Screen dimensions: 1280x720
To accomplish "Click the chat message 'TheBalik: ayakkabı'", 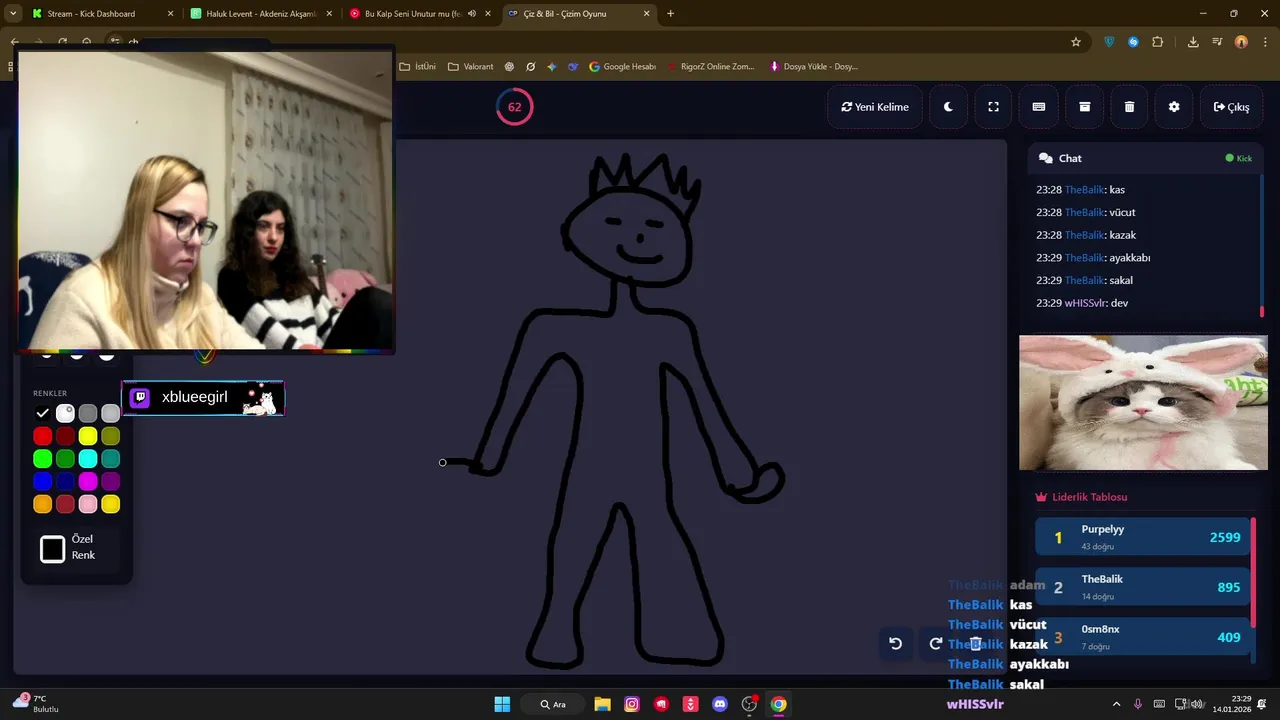I will (1093, 258).
